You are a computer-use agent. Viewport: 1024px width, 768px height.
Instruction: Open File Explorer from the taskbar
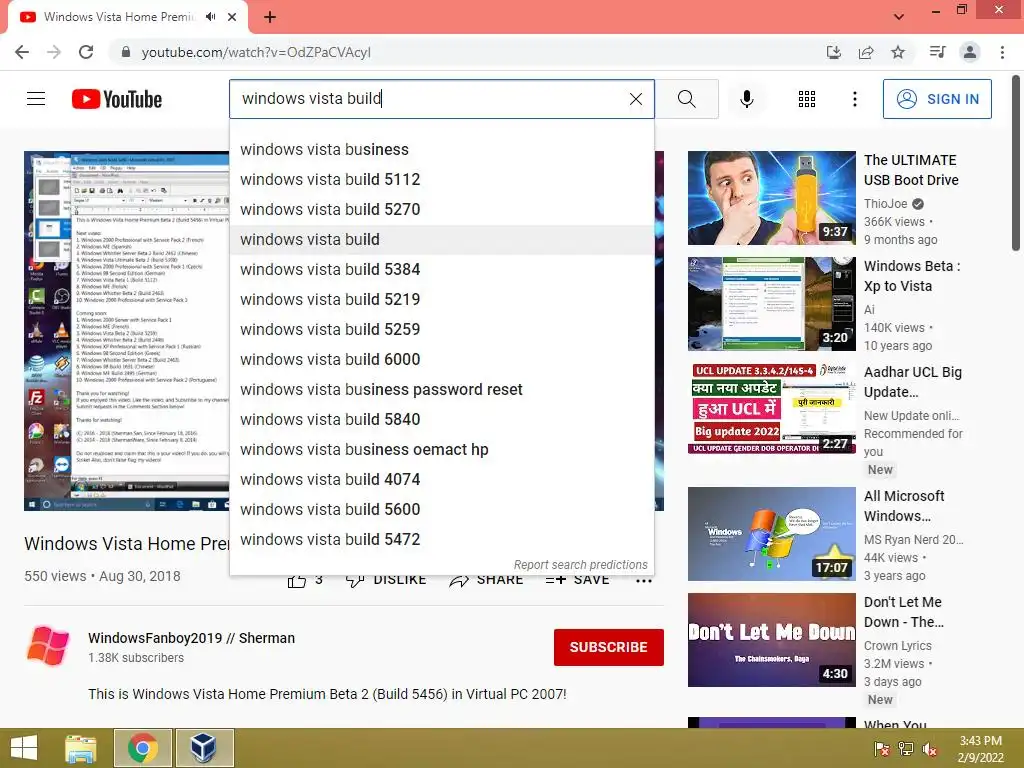tap(81, 748)
